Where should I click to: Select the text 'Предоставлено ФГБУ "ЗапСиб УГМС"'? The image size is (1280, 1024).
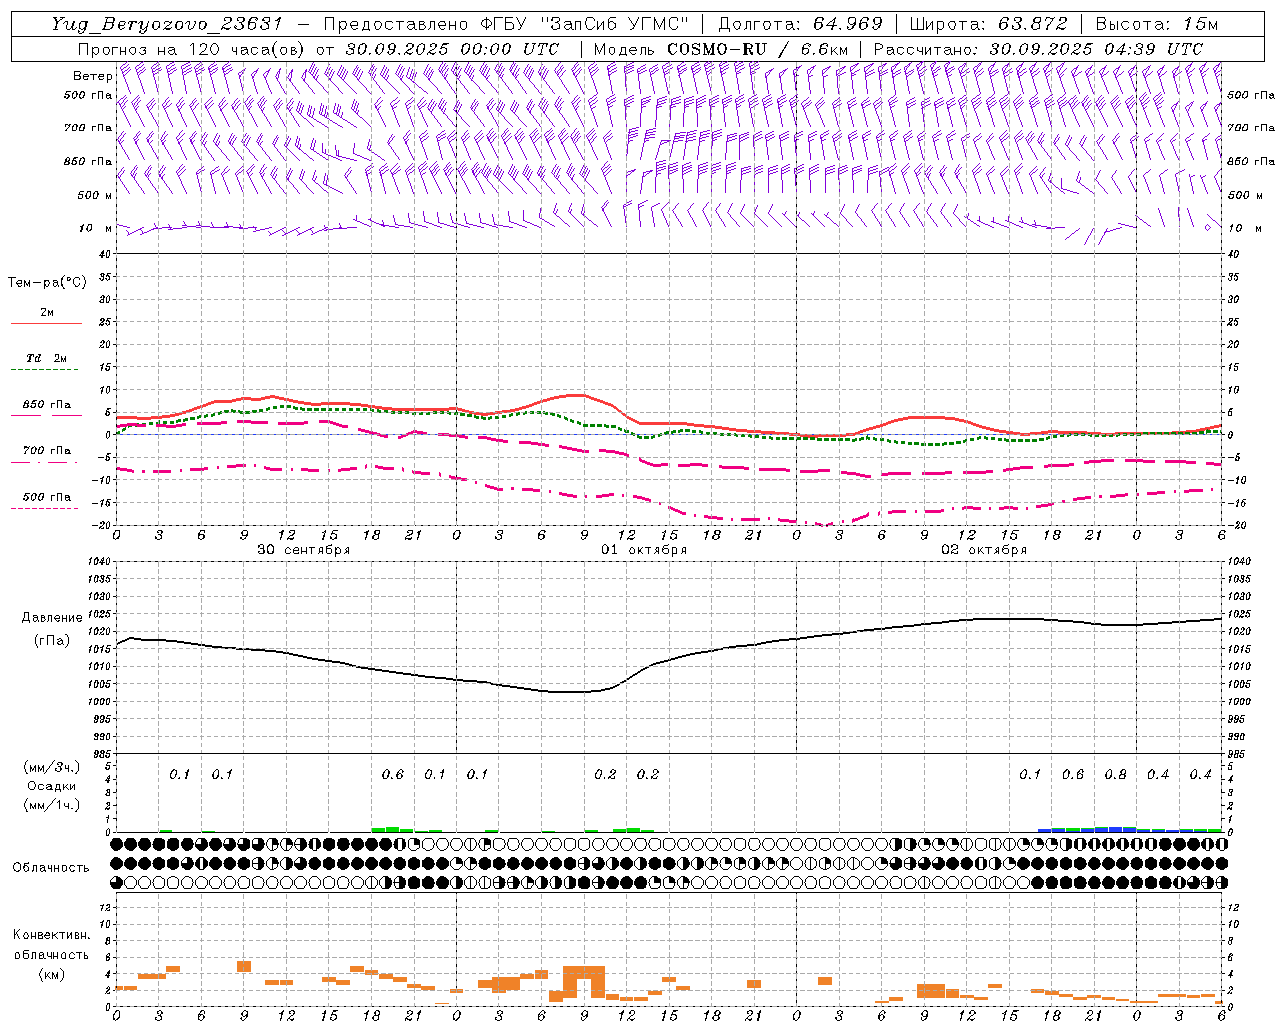pos(507,24)
